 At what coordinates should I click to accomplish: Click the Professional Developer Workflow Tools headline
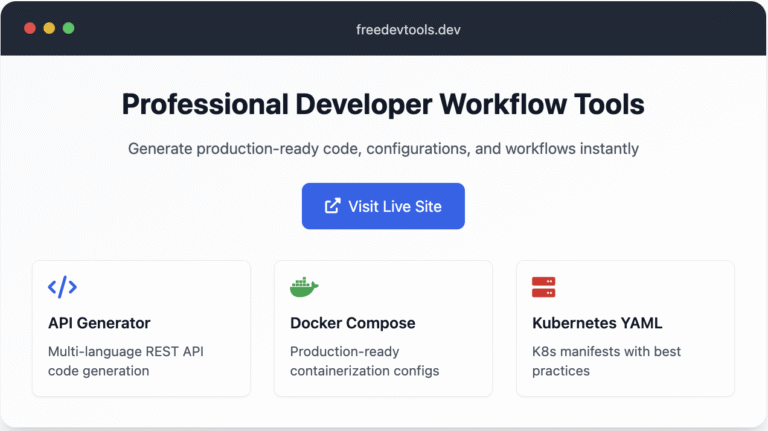click(x=383, y=104)
